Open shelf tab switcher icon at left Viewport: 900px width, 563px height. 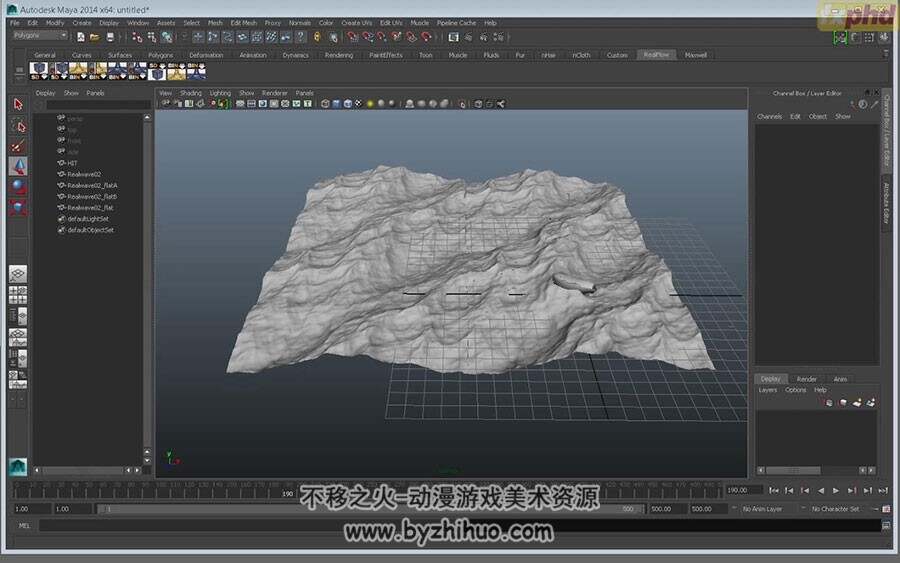click(x=19, y=71)
